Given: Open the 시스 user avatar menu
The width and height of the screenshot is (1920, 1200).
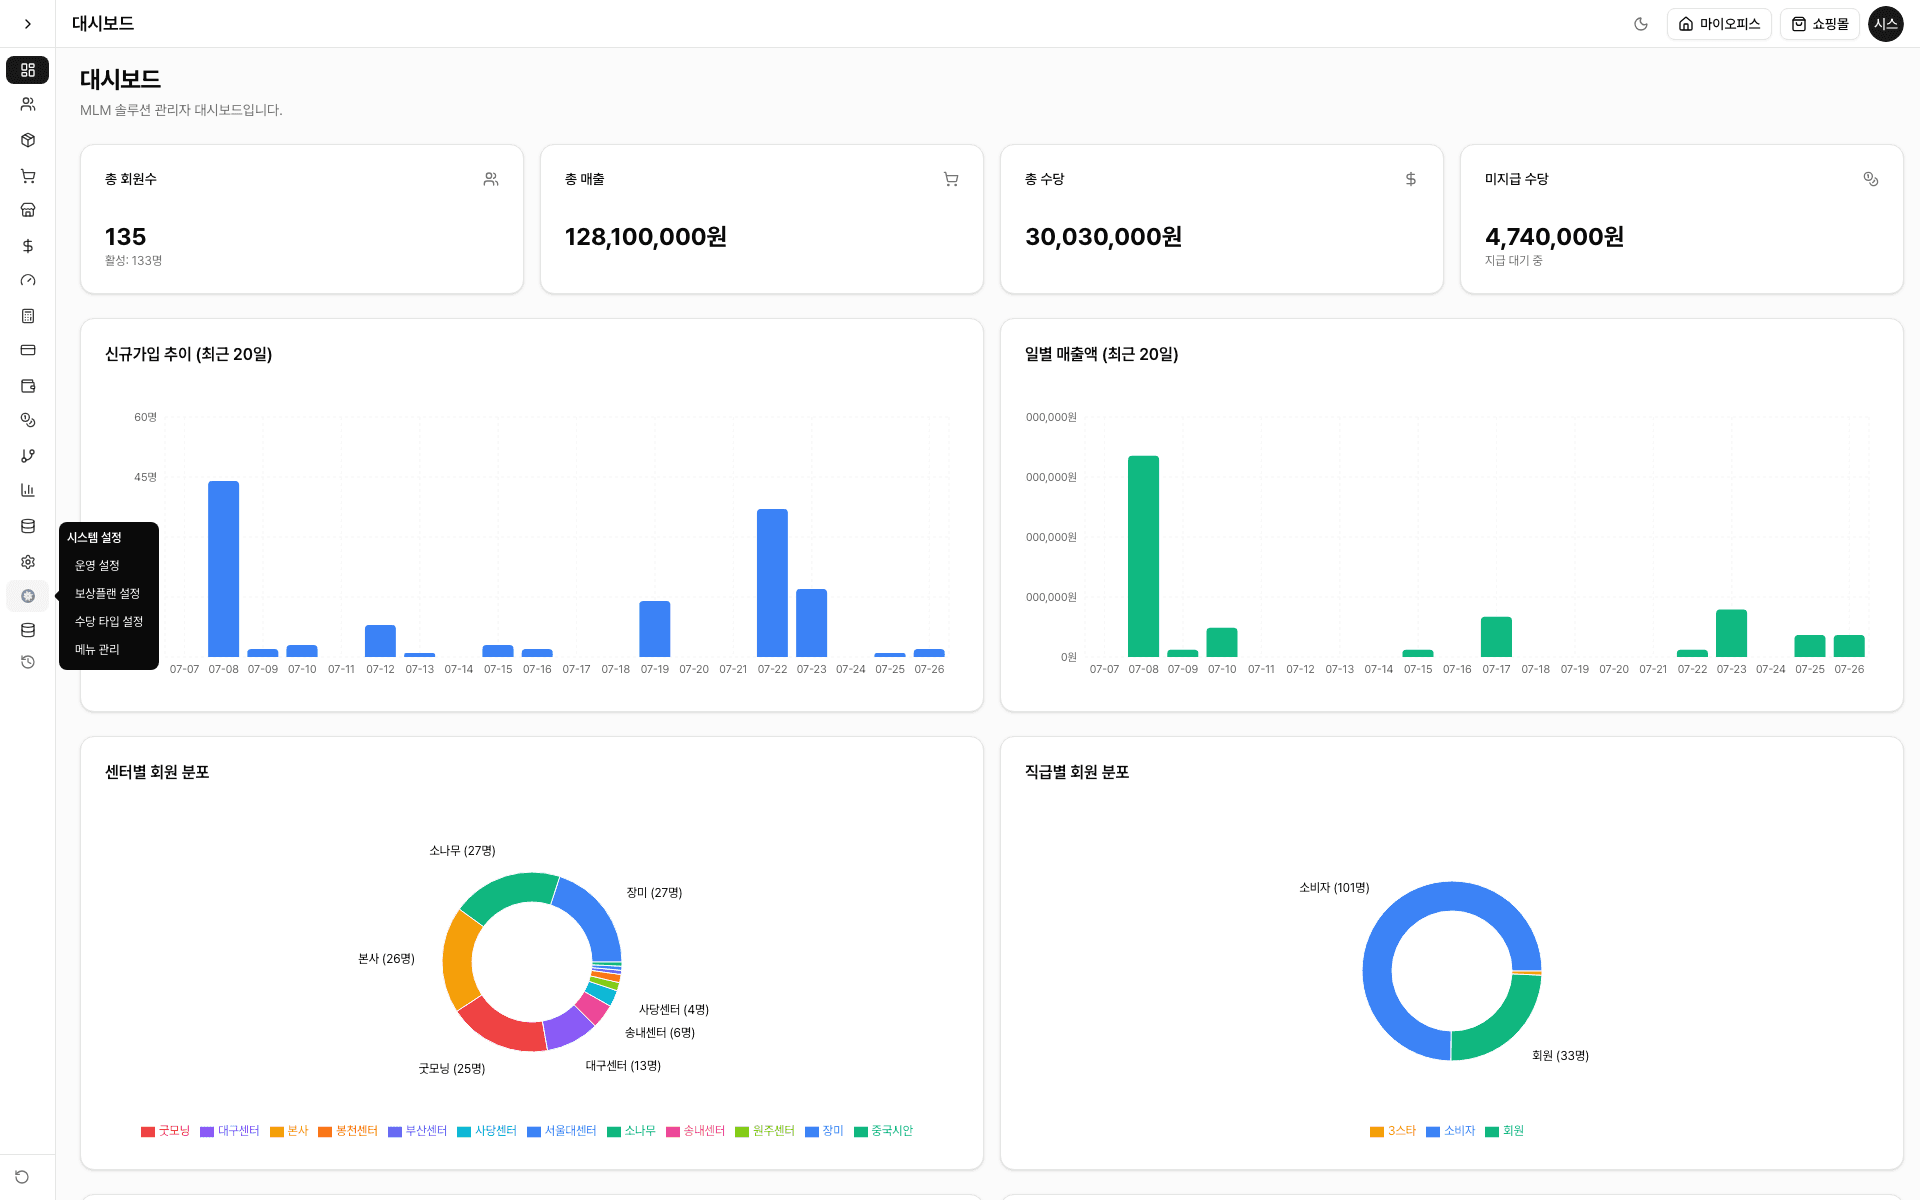Looking at the screenshot, I should [1886, 24].
